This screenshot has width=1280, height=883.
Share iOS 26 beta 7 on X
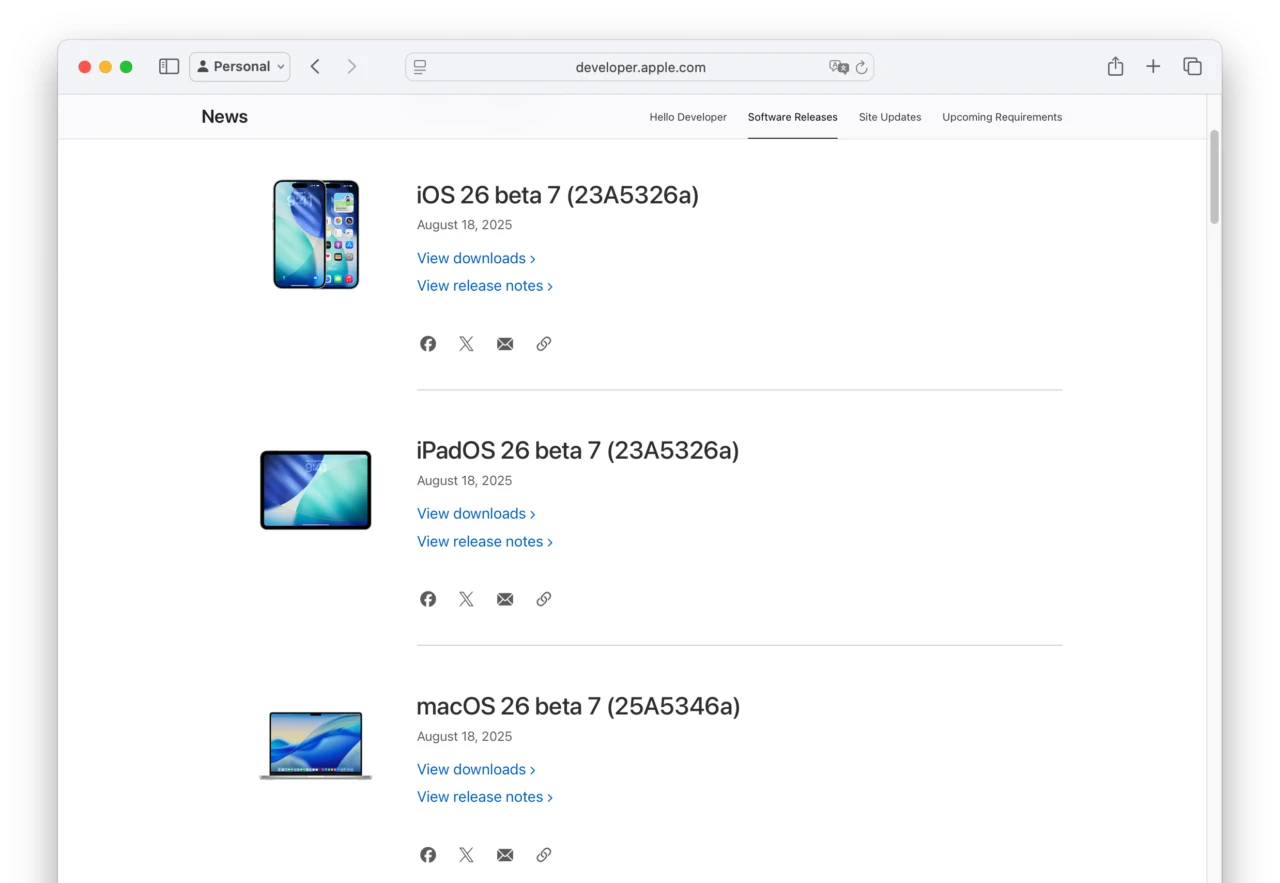pyautogui.click(x=466, y=343)
